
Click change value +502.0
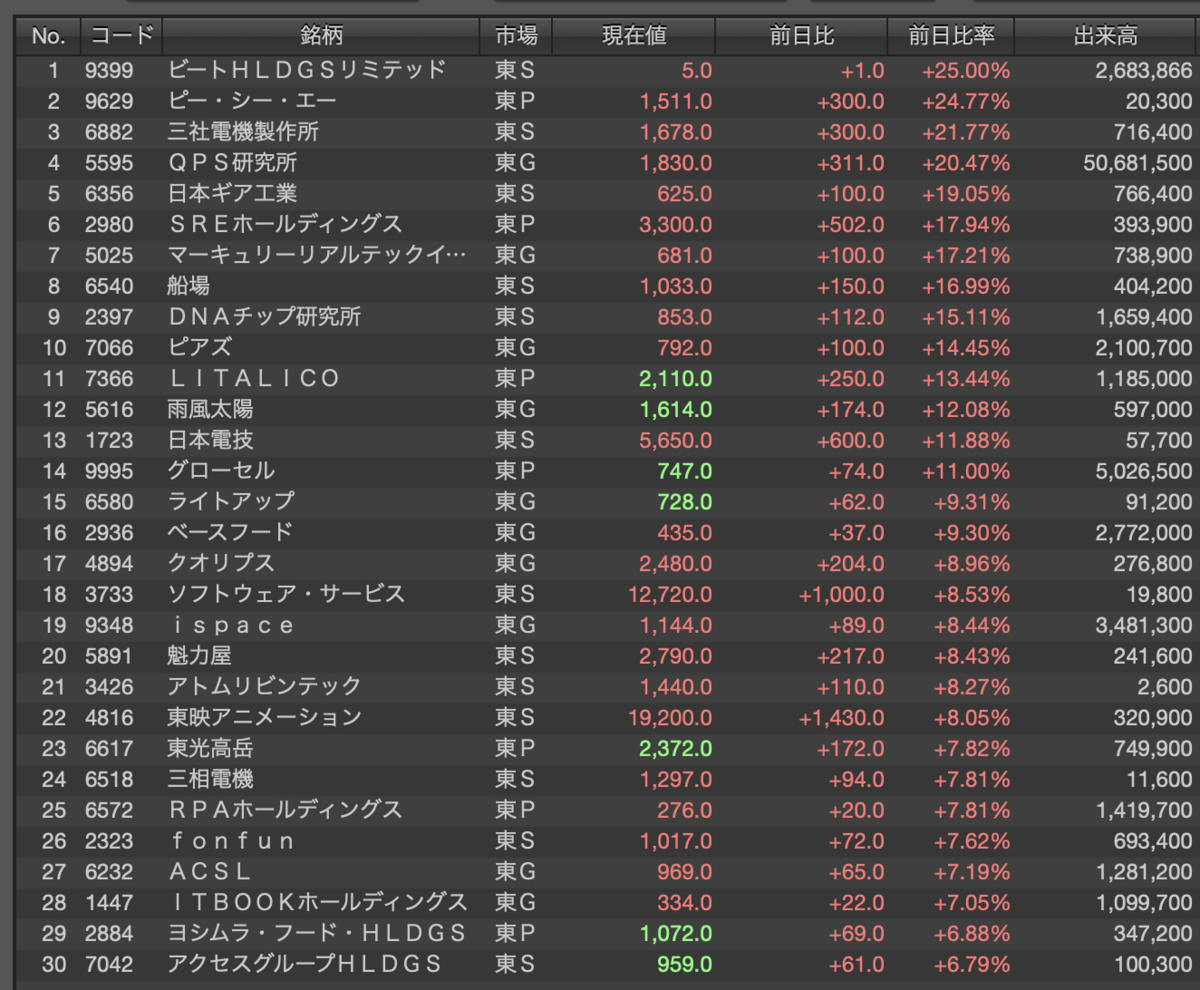pyautogui.click(x=851, y=224)
